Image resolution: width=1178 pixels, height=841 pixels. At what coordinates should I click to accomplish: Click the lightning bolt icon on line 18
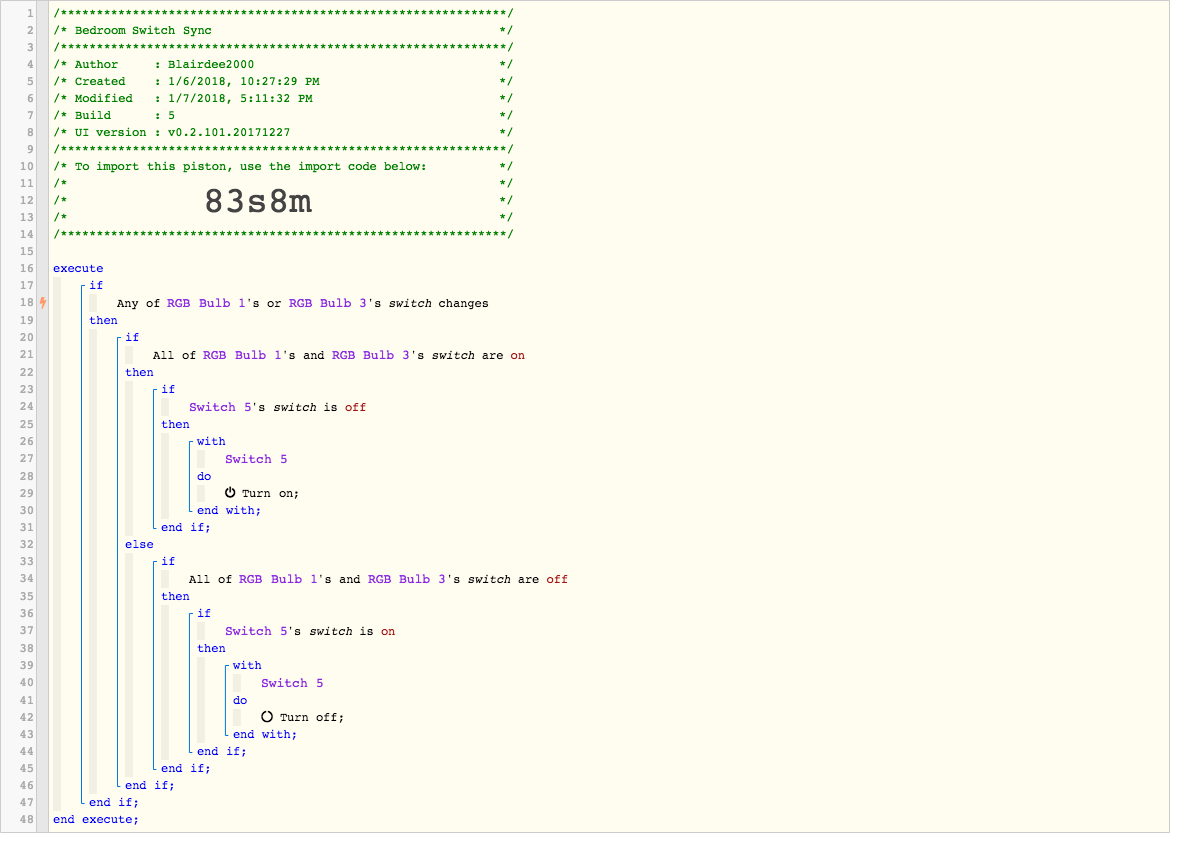tap(43, 303)
